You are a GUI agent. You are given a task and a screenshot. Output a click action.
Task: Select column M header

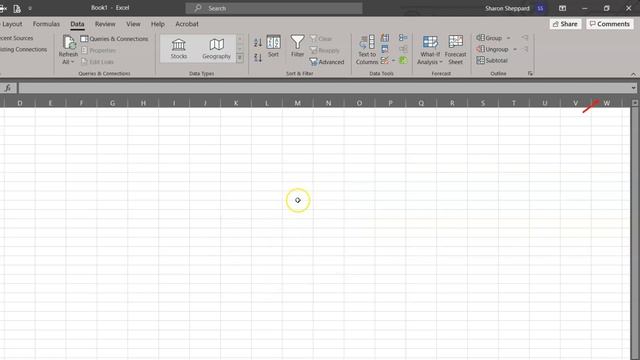[x=298, y=103]
